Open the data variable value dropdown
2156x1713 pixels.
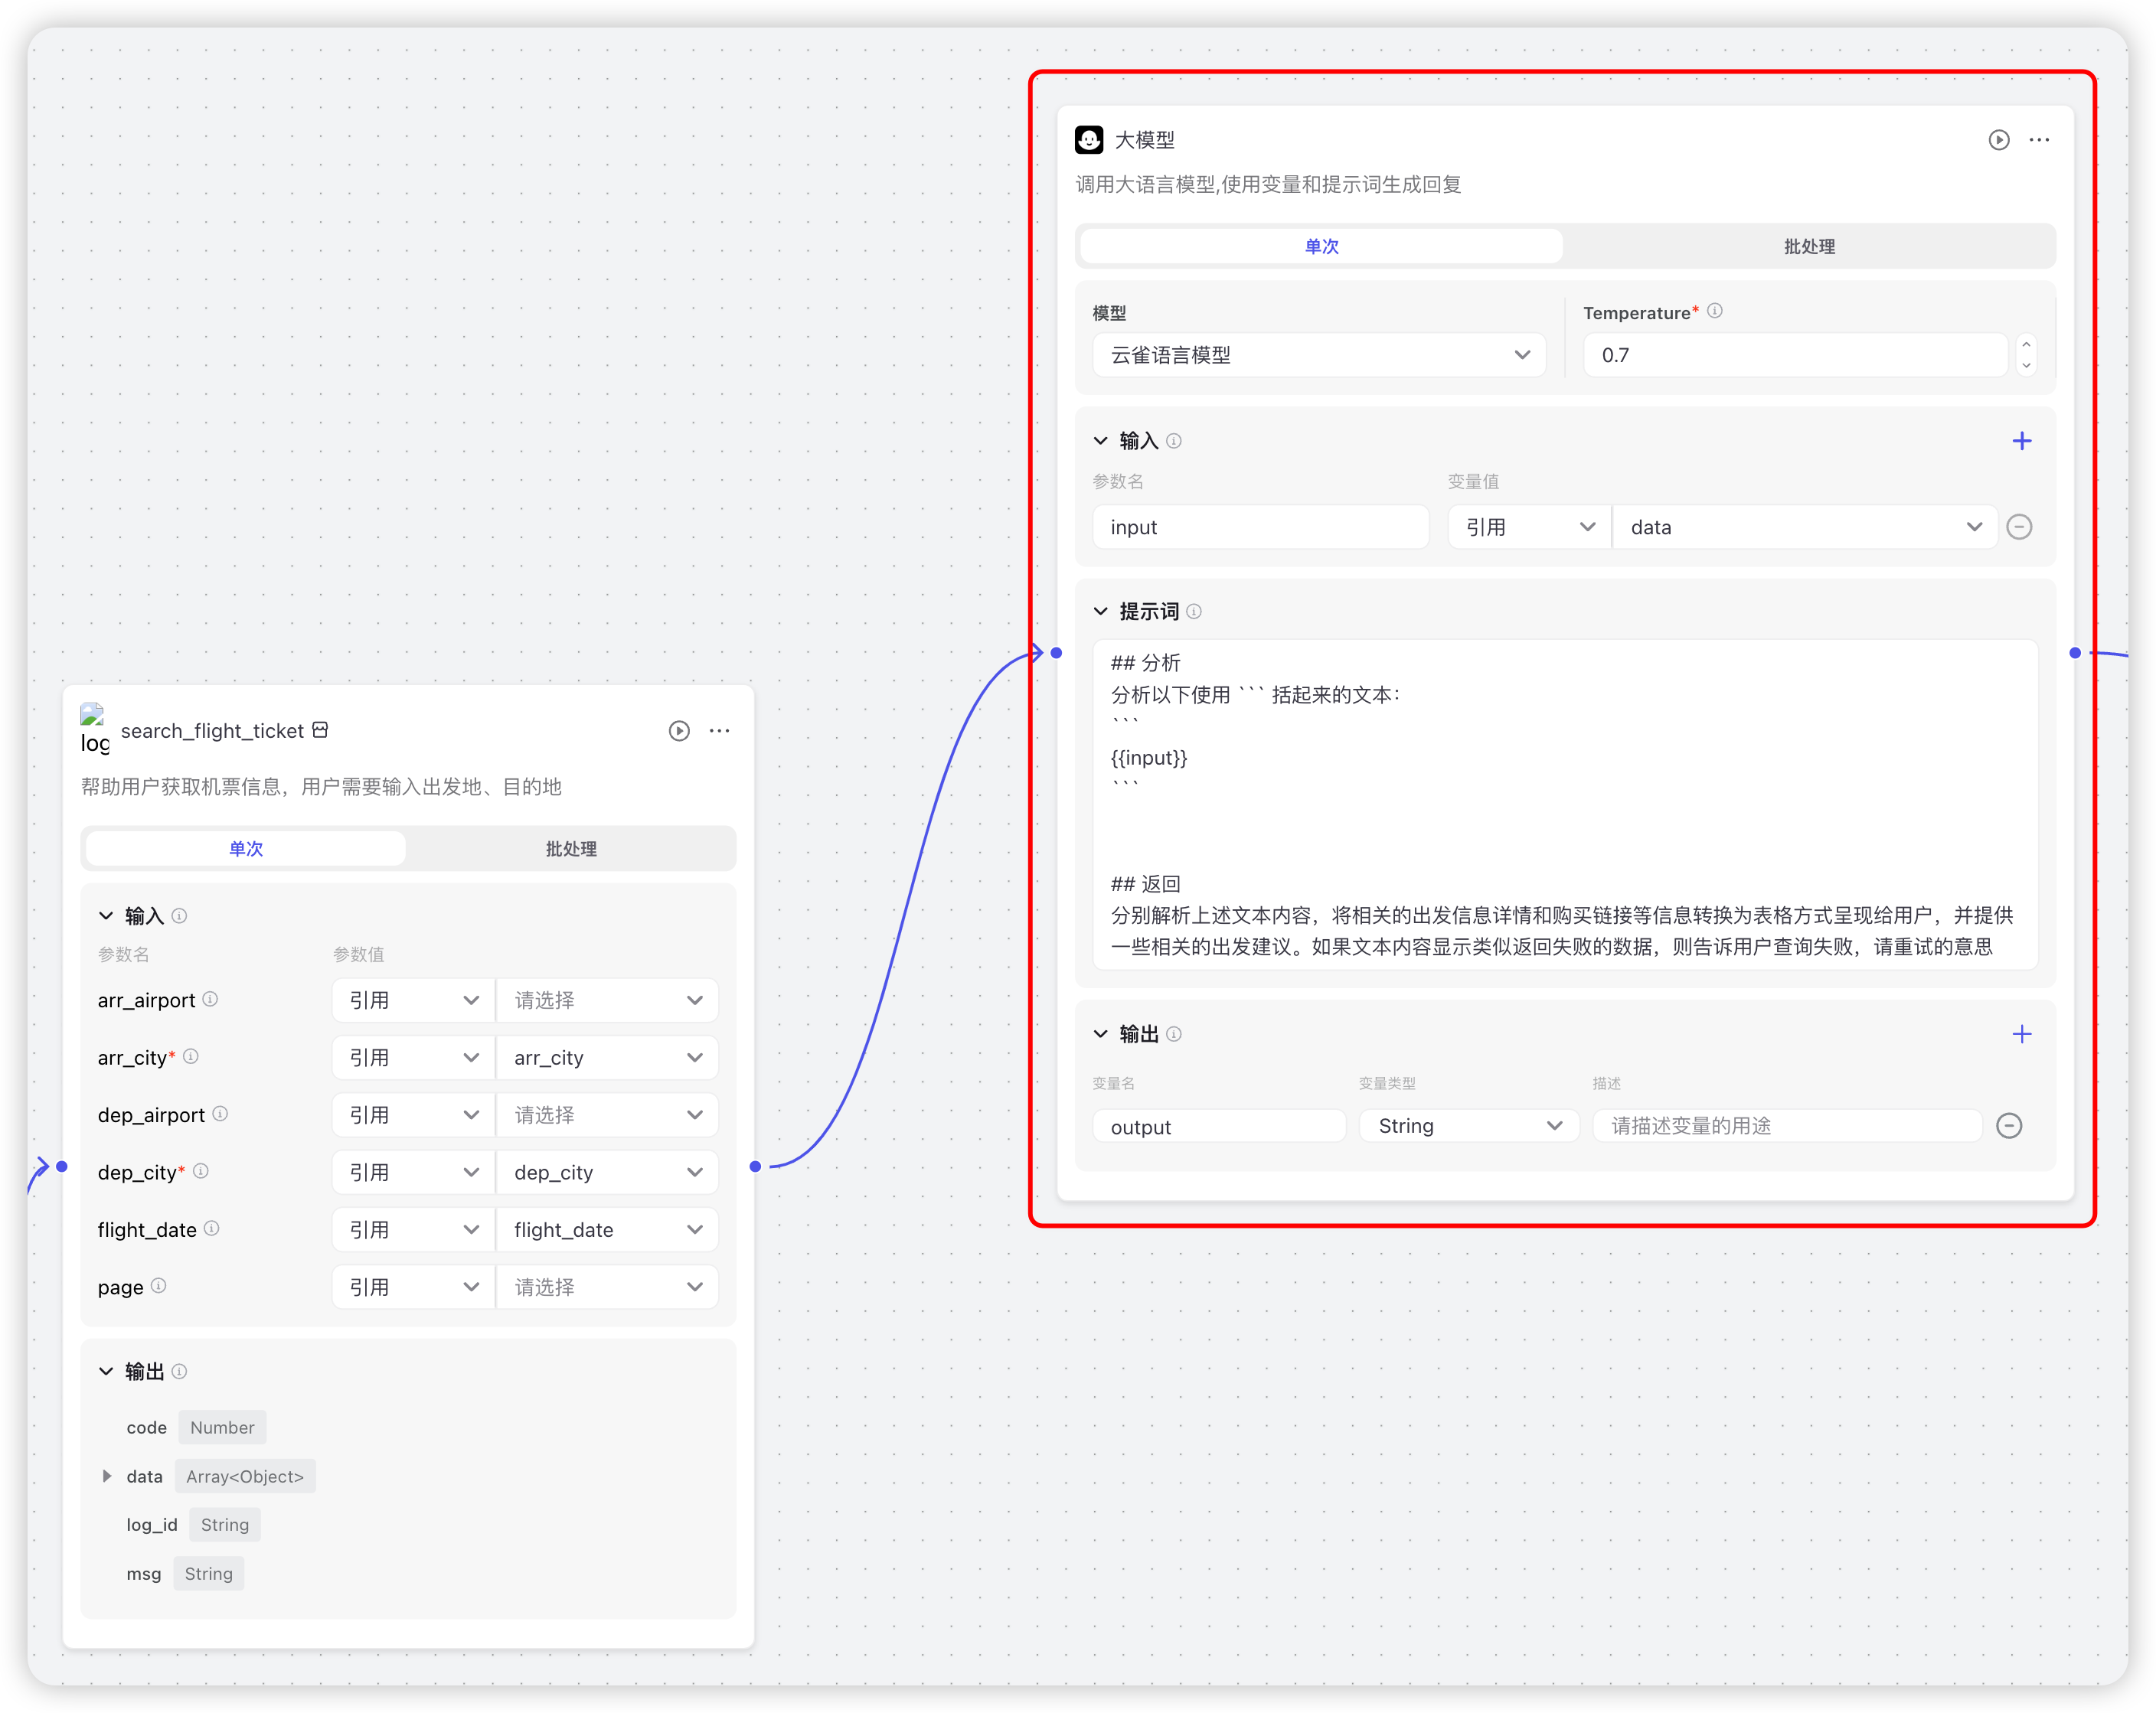1805,527
